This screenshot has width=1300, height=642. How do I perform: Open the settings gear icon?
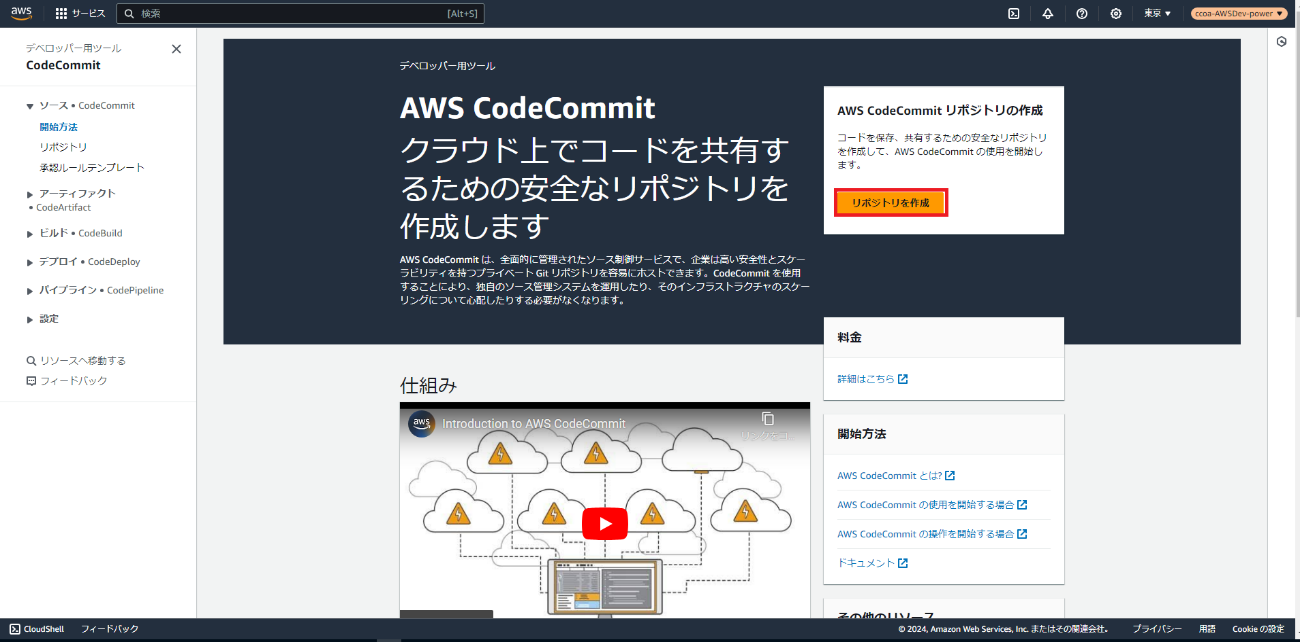click(x=1116, y=13)
